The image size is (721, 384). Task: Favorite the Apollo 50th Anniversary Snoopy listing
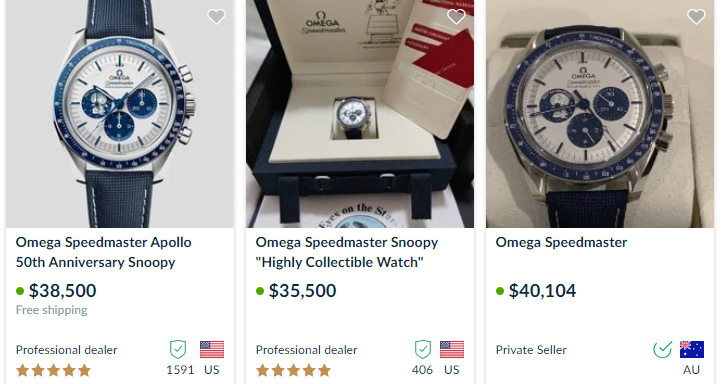click(216, 17)
